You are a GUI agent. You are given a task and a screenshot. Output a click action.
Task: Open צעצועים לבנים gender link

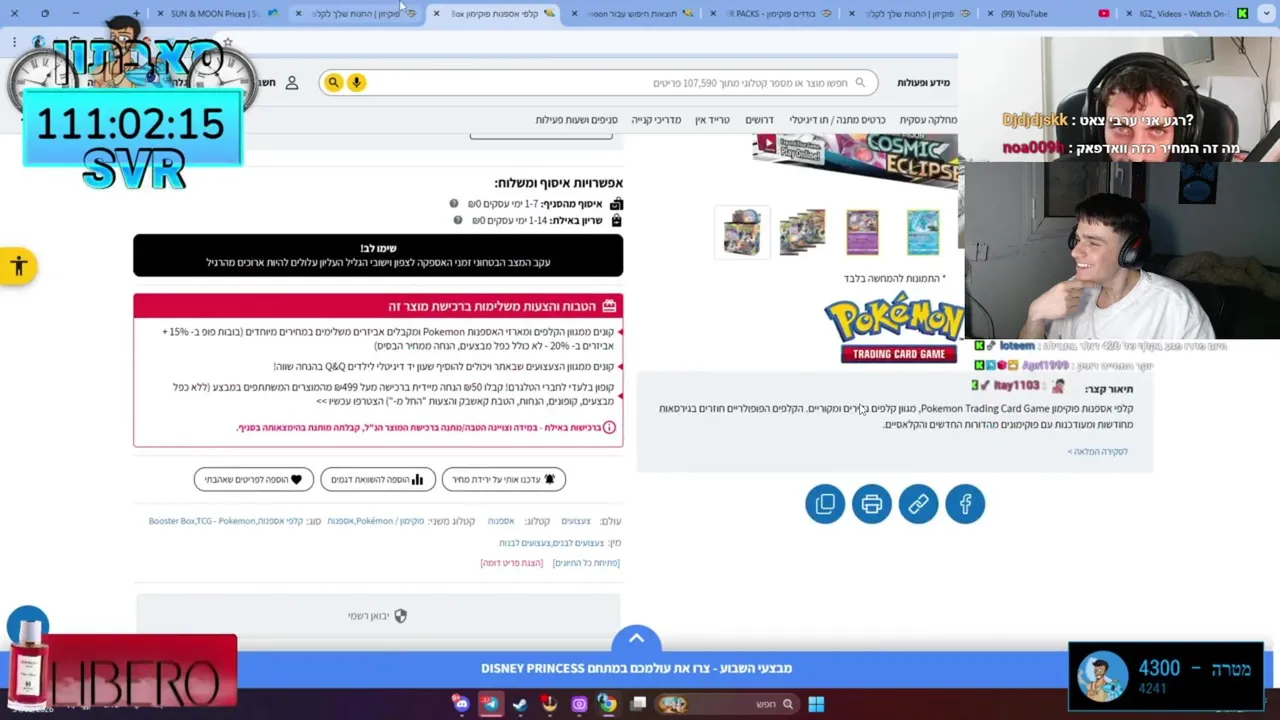pos(578,543)
